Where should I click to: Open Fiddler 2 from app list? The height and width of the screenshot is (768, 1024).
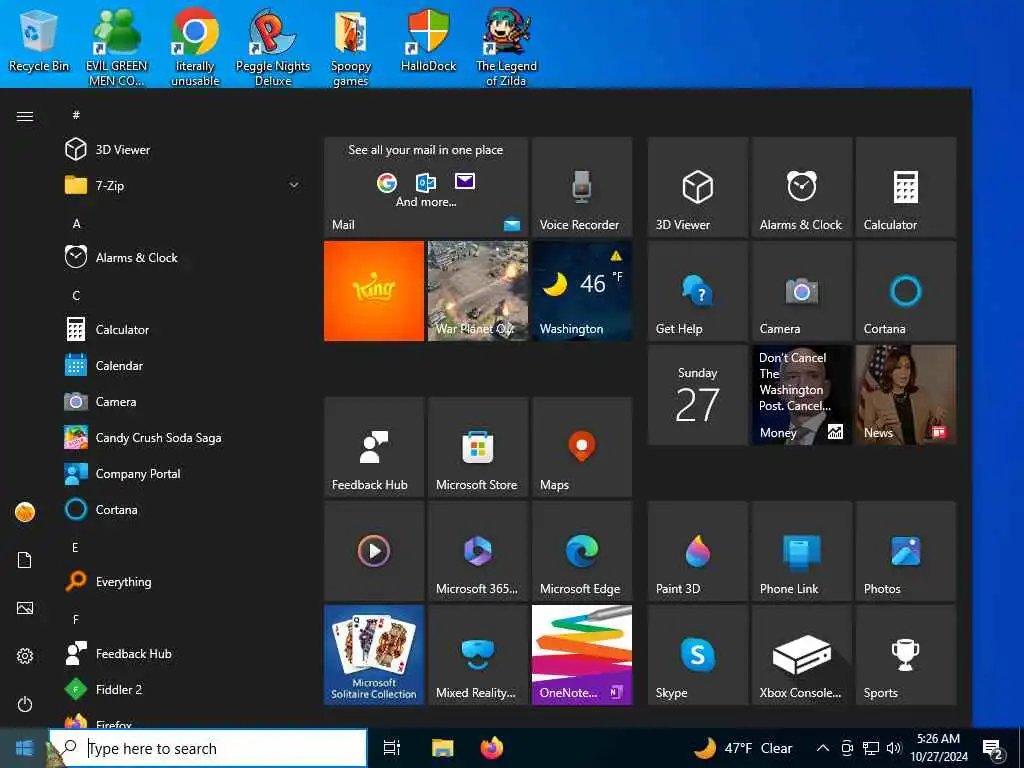click(x=182, y=689)
